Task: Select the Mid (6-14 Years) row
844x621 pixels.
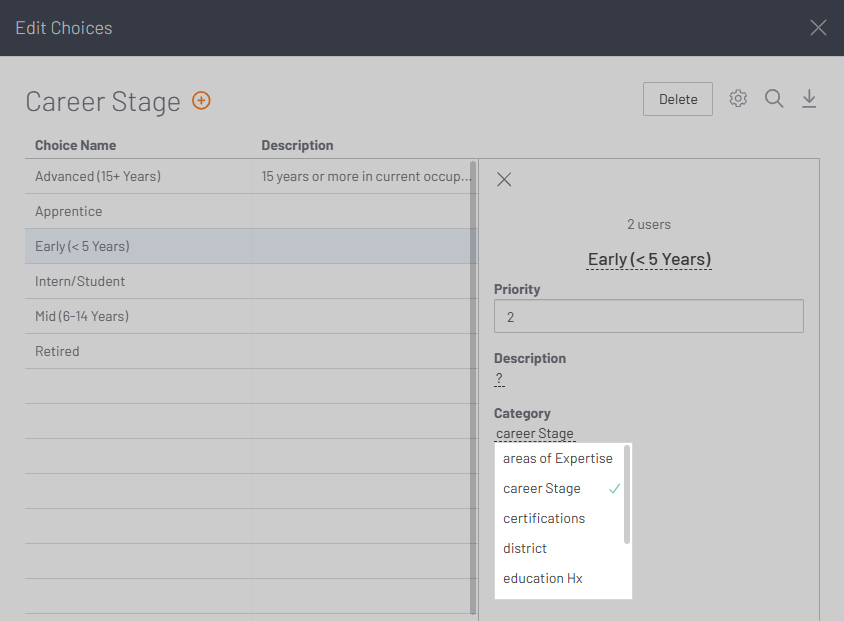Action: point(82,316)
